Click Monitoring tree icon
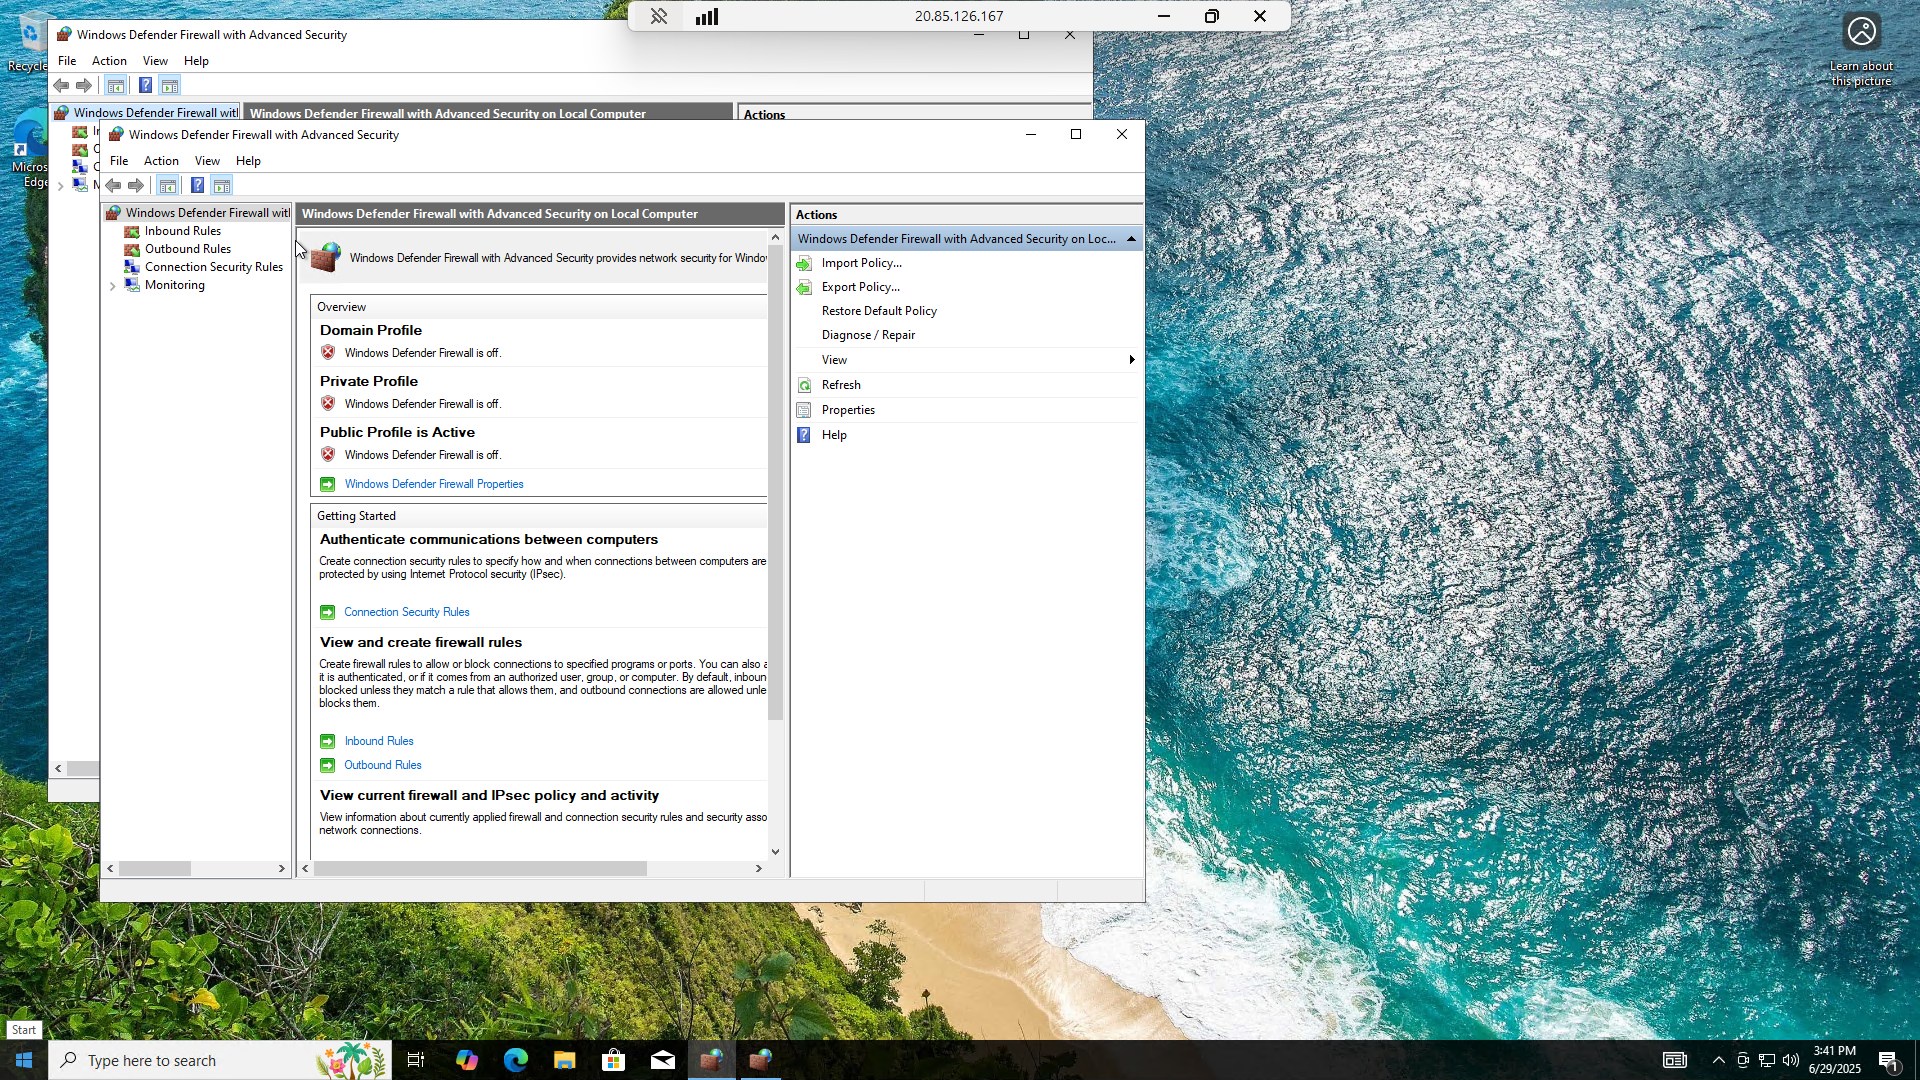Screen dimensions: 1920x1080 click(132, 285)
